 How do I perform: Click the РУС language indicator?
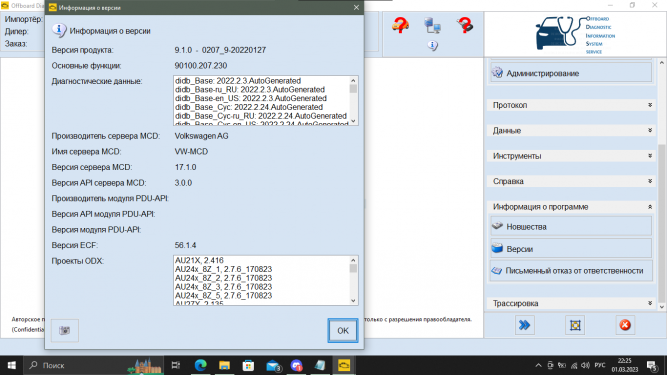pyautogui.click(x=600, y=365)
